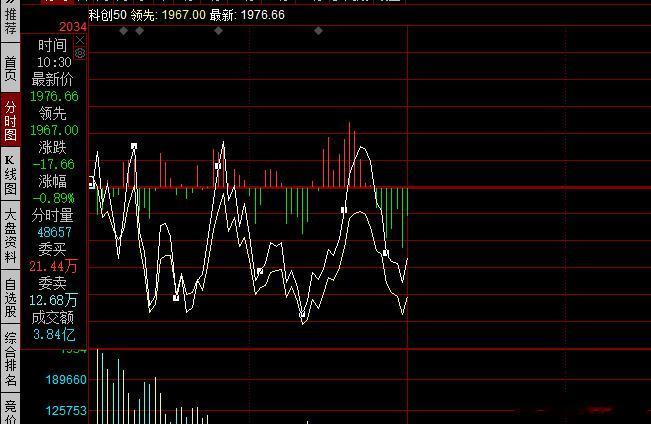Click the 12.68万 ask value
651x424 pixels.
[53, 300]
